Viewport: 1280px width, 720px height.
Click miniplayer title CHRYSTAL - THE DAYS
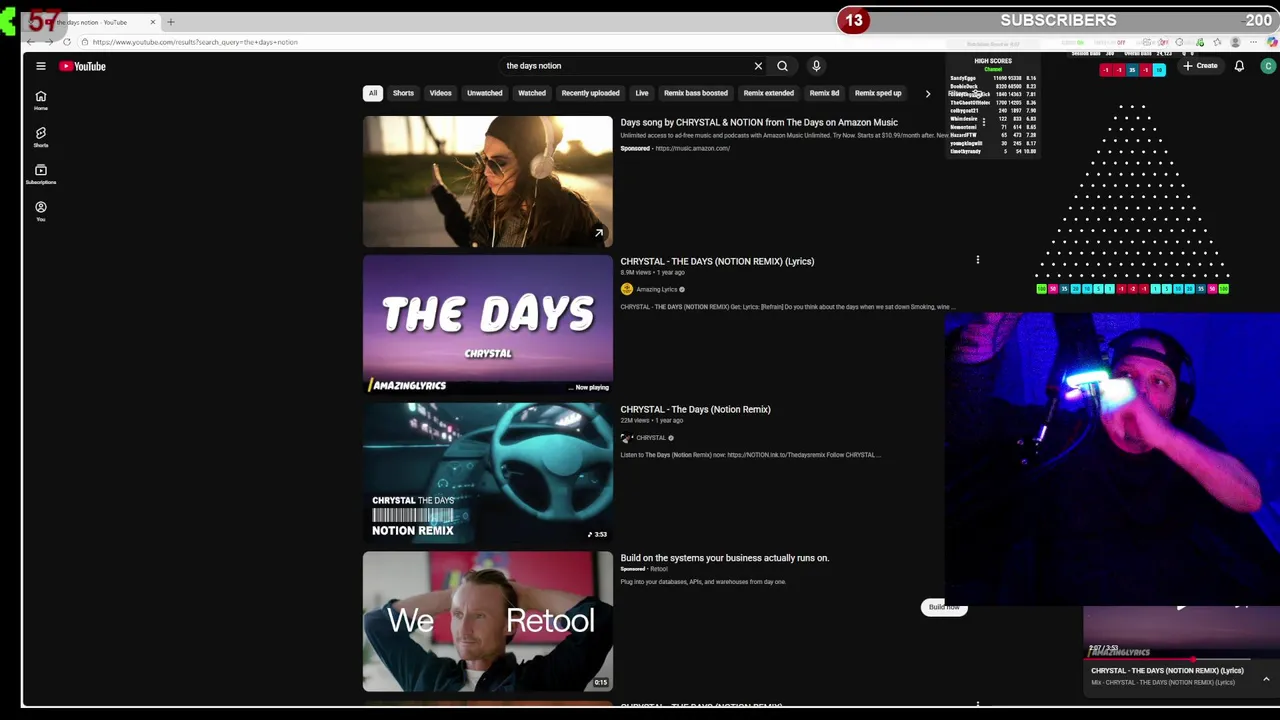coord(1167,671)
